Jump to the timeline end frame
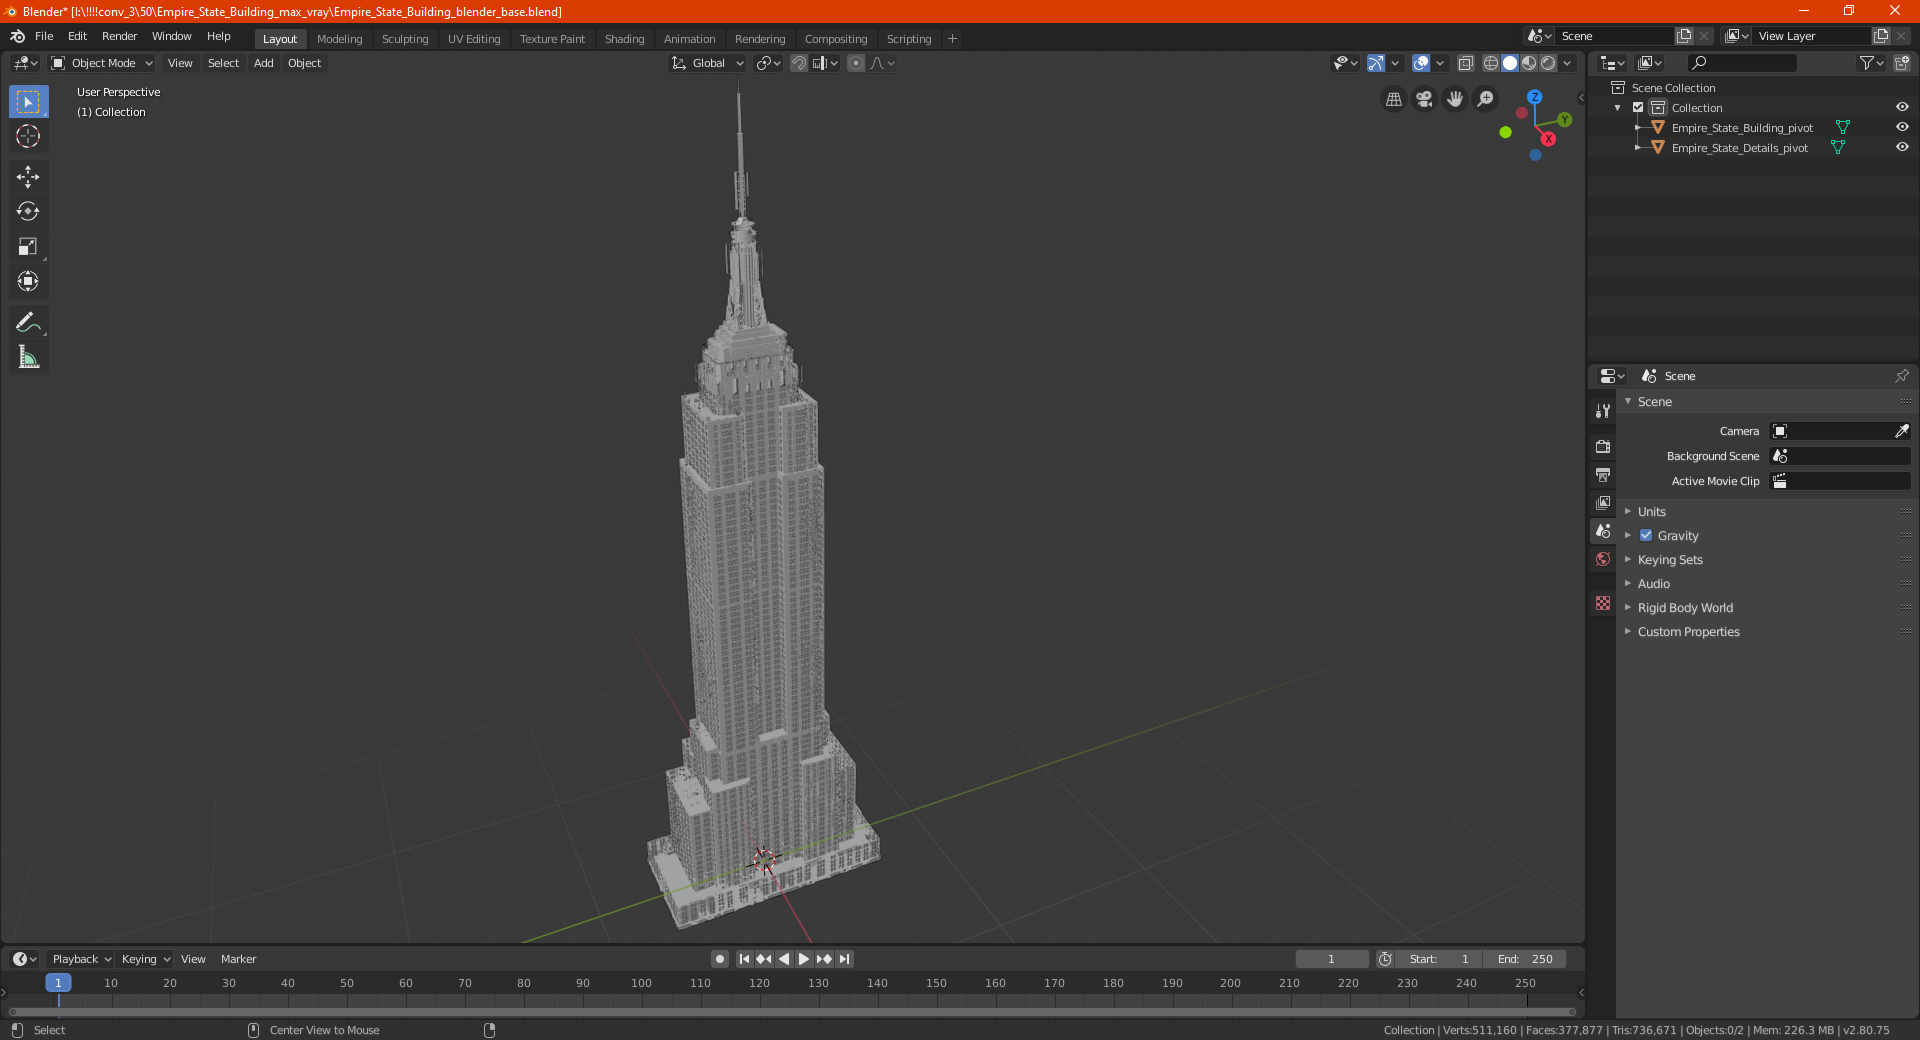 coord(845,959)
